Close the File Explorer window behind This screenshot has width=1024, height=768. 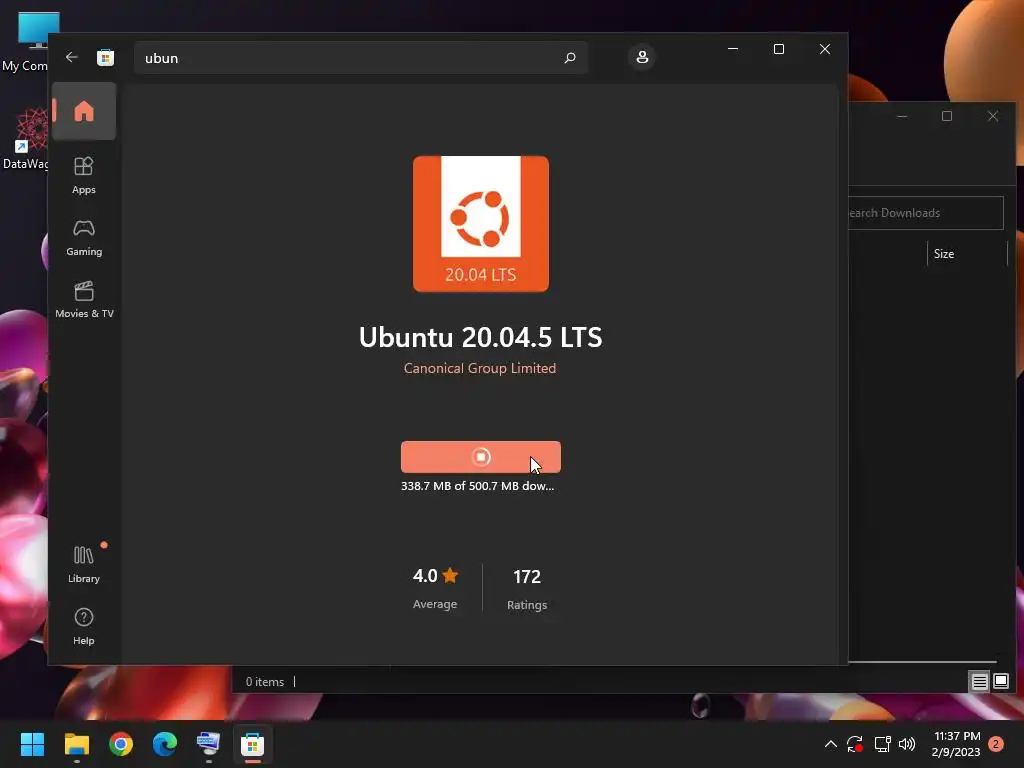(x=993, y=116)
